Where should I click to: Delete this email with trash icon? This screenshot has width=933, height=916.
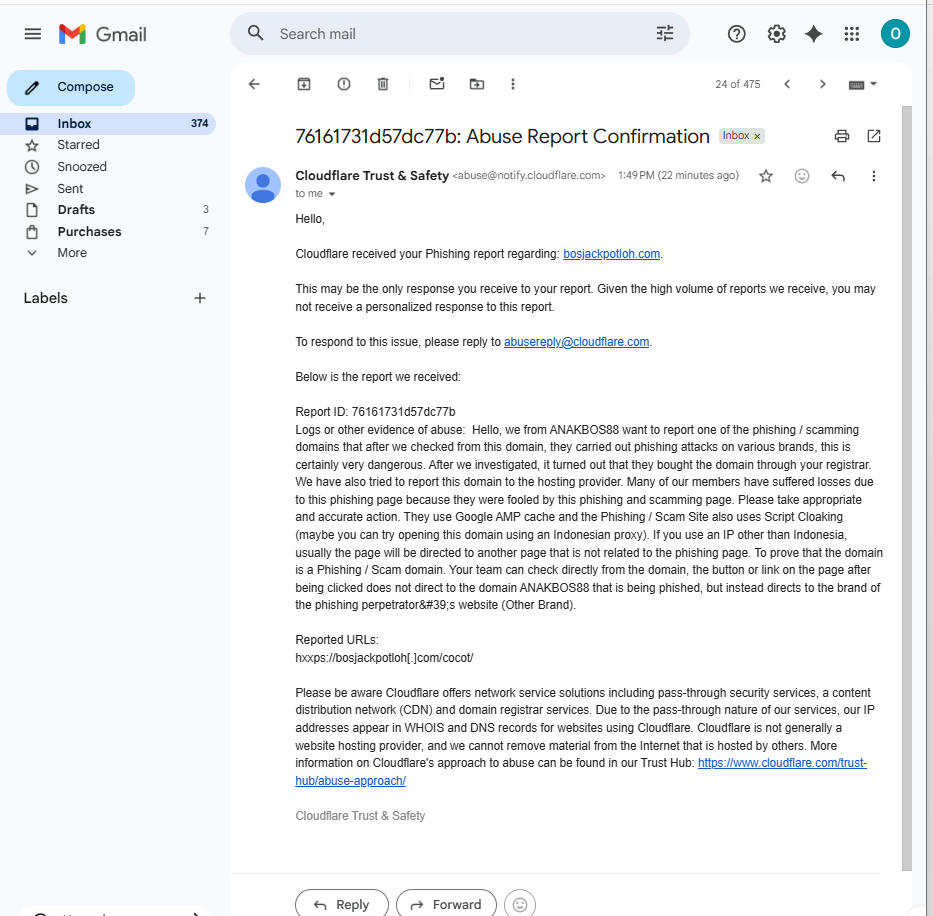(383, 84)
